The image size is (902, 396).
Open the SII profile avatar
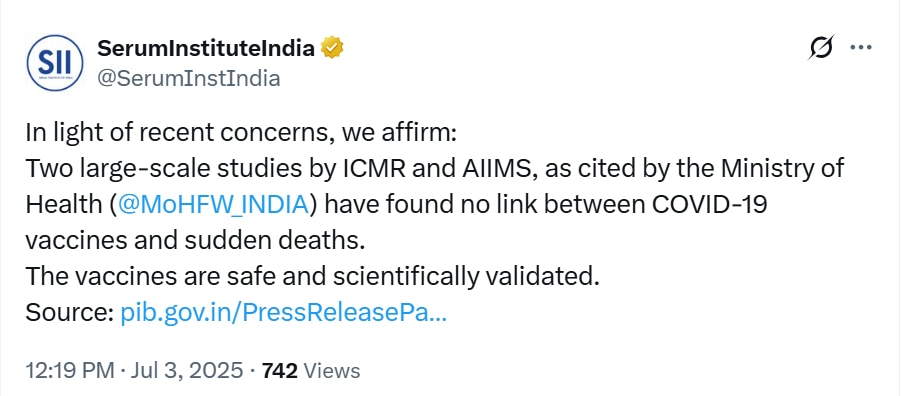56,62
